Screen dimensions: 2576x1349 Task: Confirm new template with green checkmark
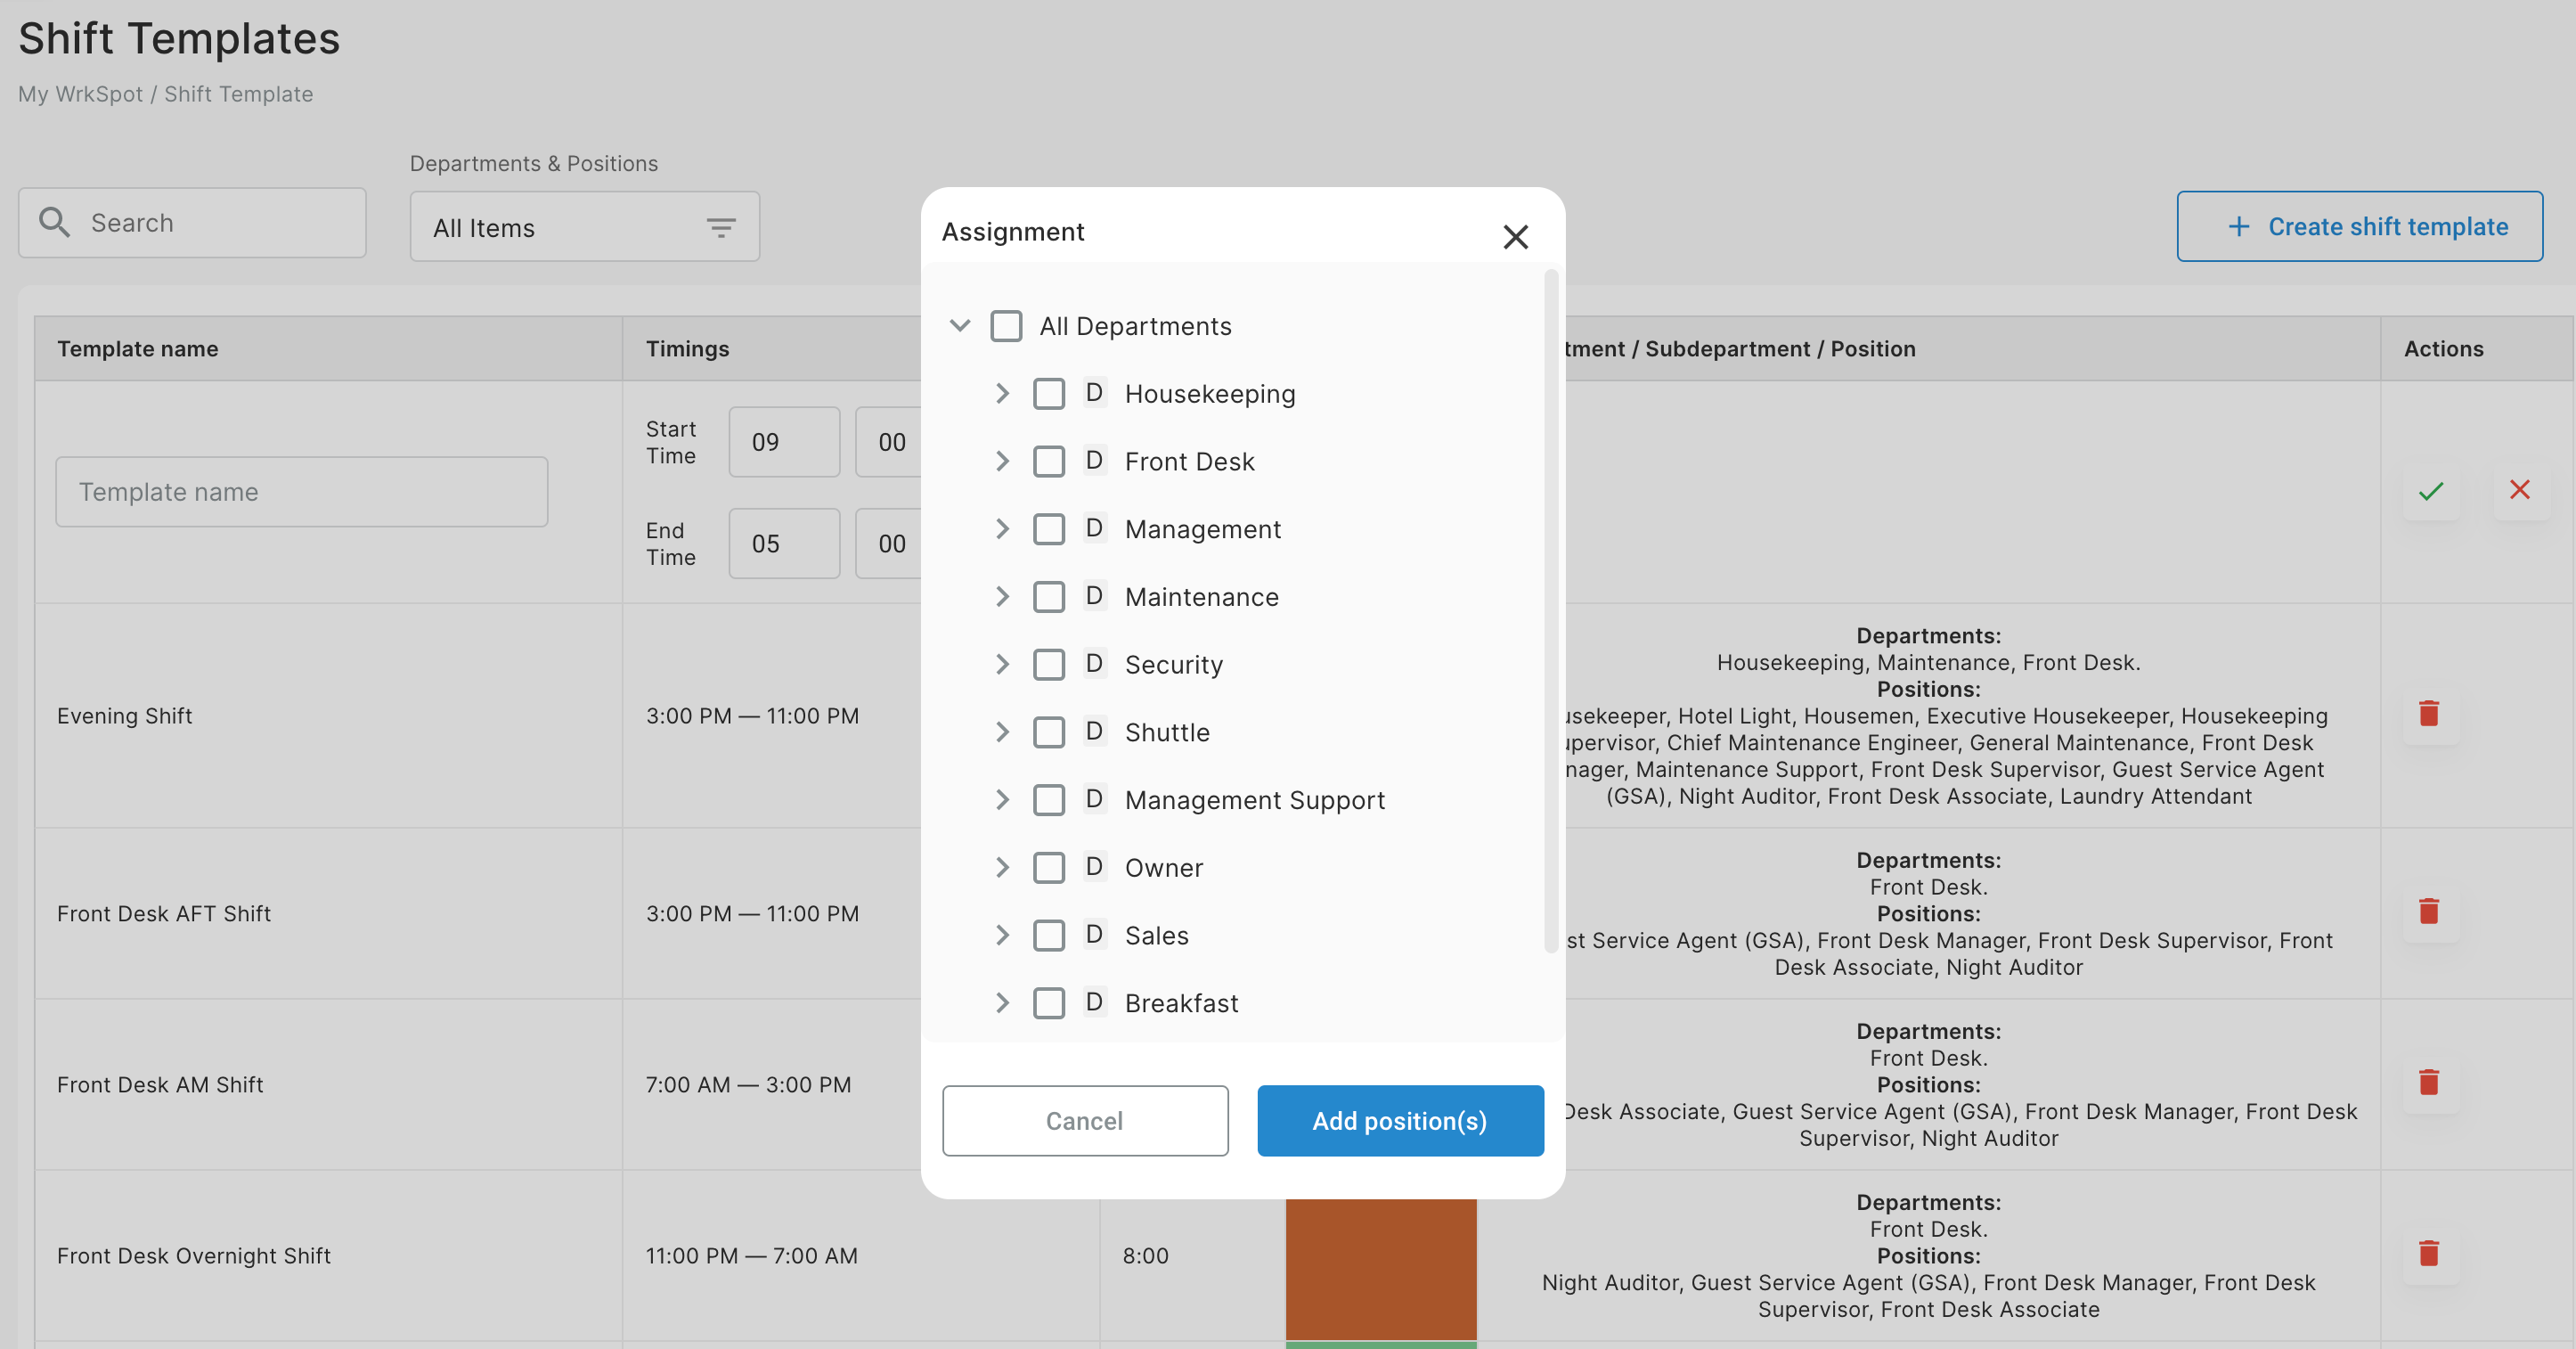(x=2431, y=491)
